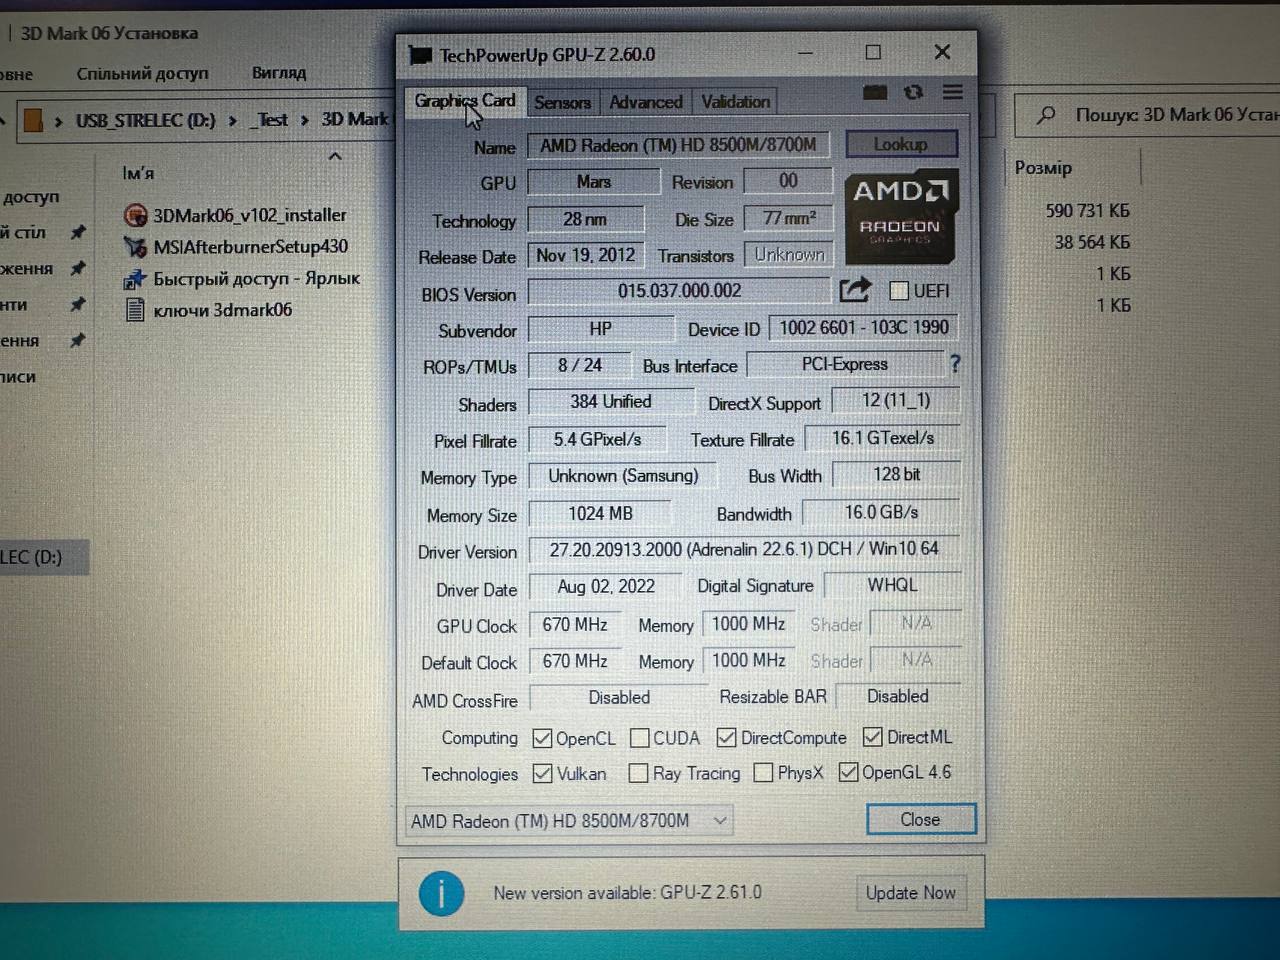Click the GPU Clock value 670 MHz
1280x960 pixels.
pyautogui.click(x=575, y=625)
